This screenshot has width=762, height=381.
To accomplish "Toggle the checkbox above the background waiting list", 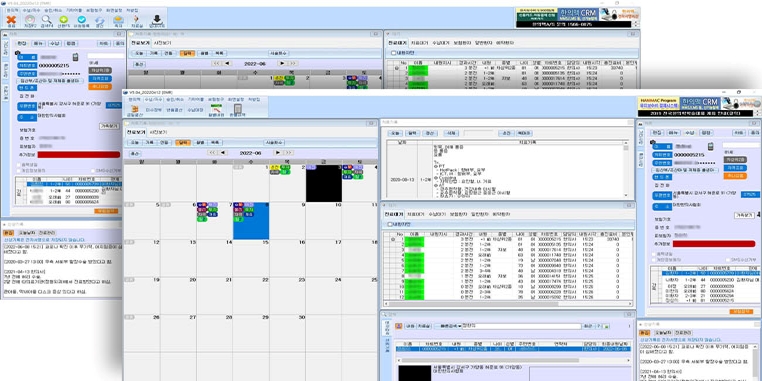I will click(x=394, y=52).
